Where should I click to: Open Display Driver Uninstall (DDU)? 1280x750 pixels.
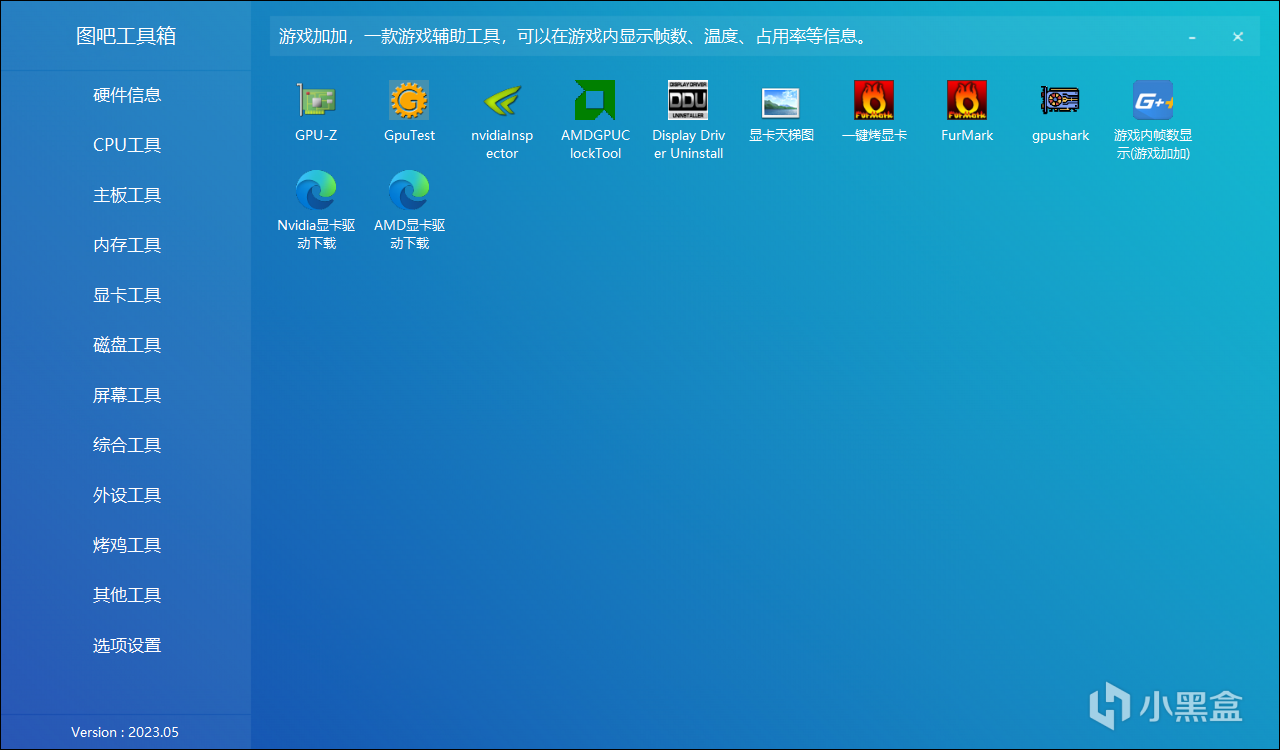click(688, 110)
